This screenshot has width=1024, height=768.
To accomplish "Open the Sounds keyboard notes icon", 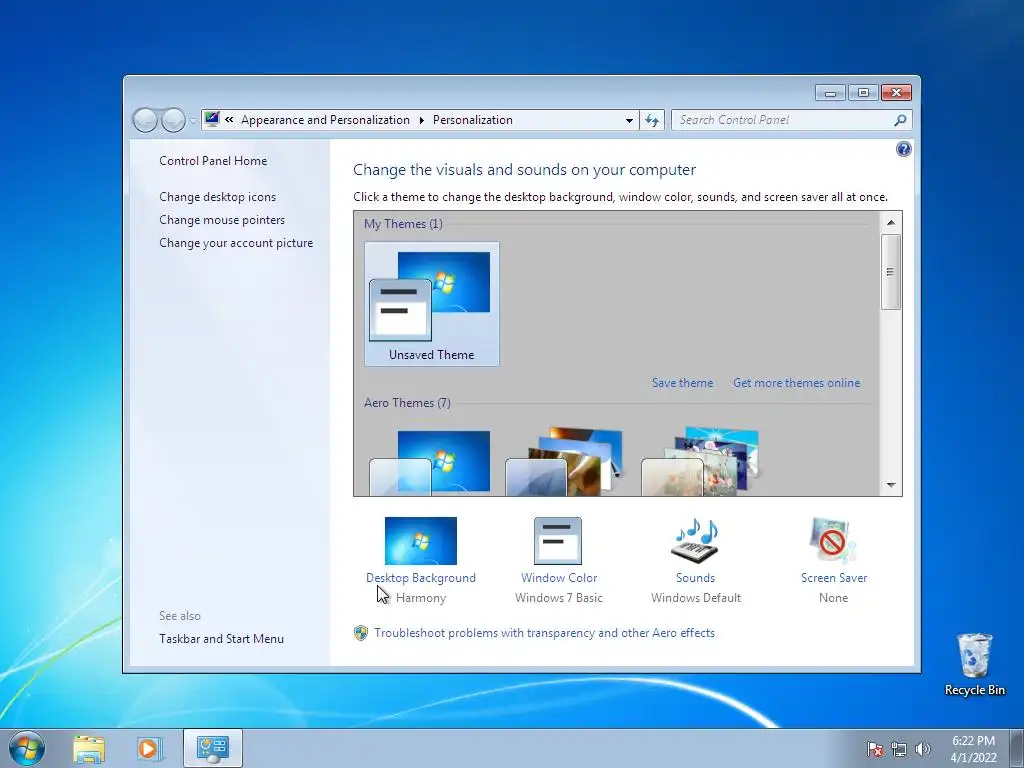I will 695,541.
